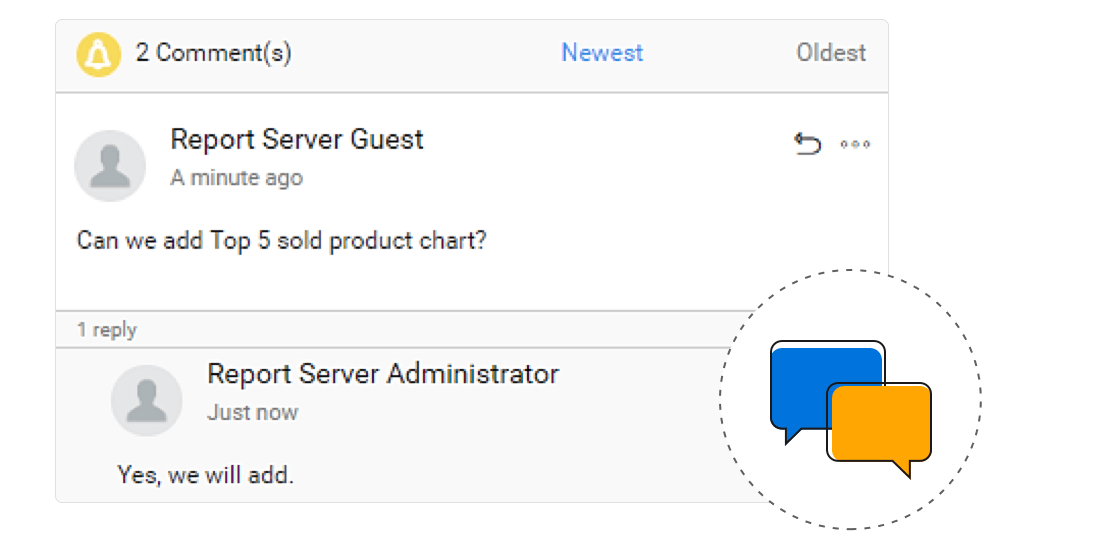Image resolution: width=1100 pixels, height=540 pixels.
Task: Click the Report Server Guest avatar
Action: (x=110, y=165)
